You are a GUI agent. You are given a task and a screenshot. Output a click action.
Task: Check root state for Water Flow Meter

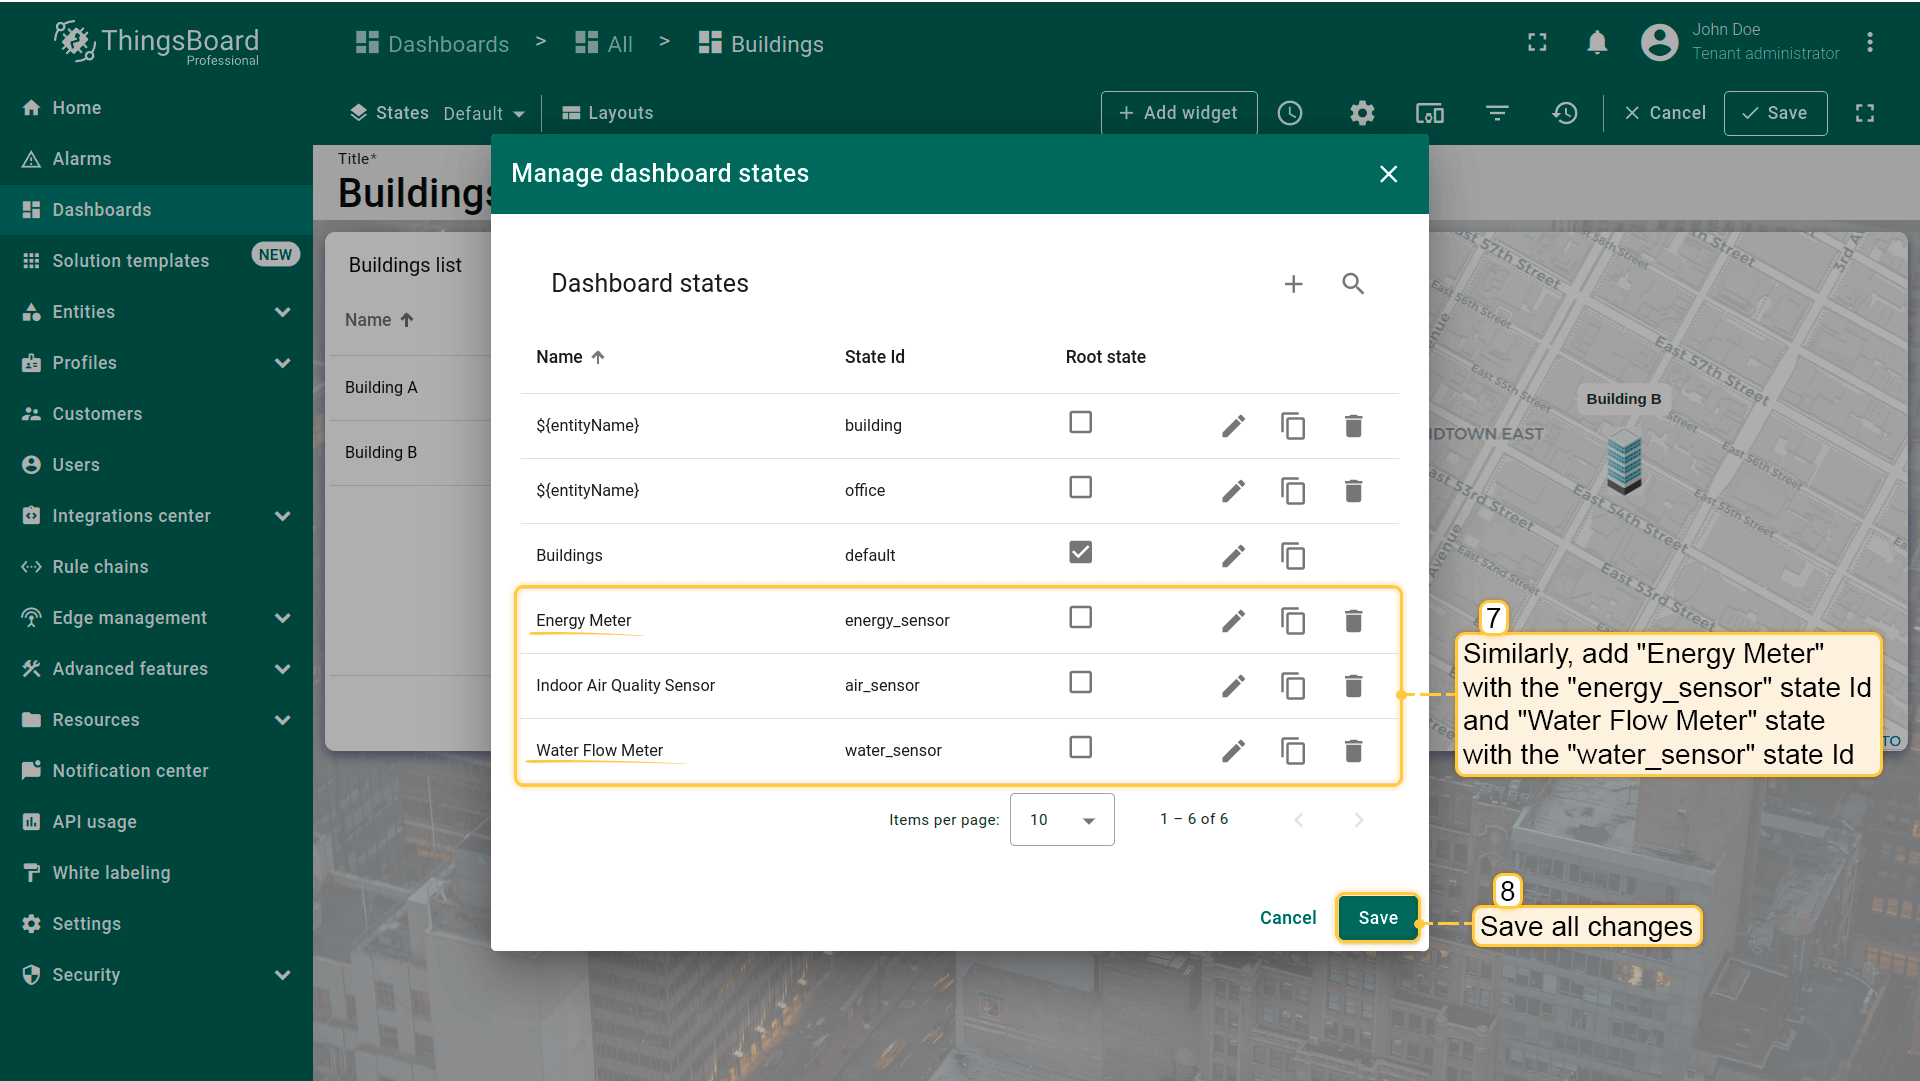tap(1080, 748)
